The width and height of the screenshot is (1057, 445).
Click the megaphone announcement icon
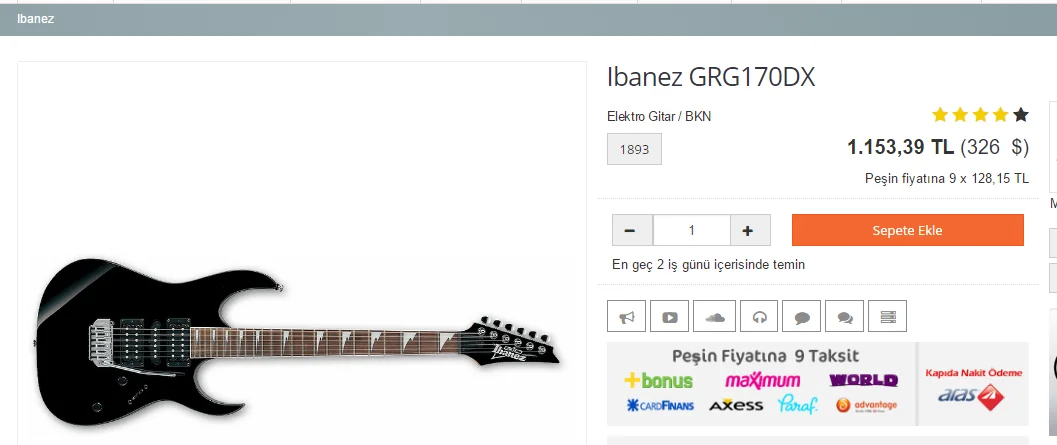click(626, 316)
